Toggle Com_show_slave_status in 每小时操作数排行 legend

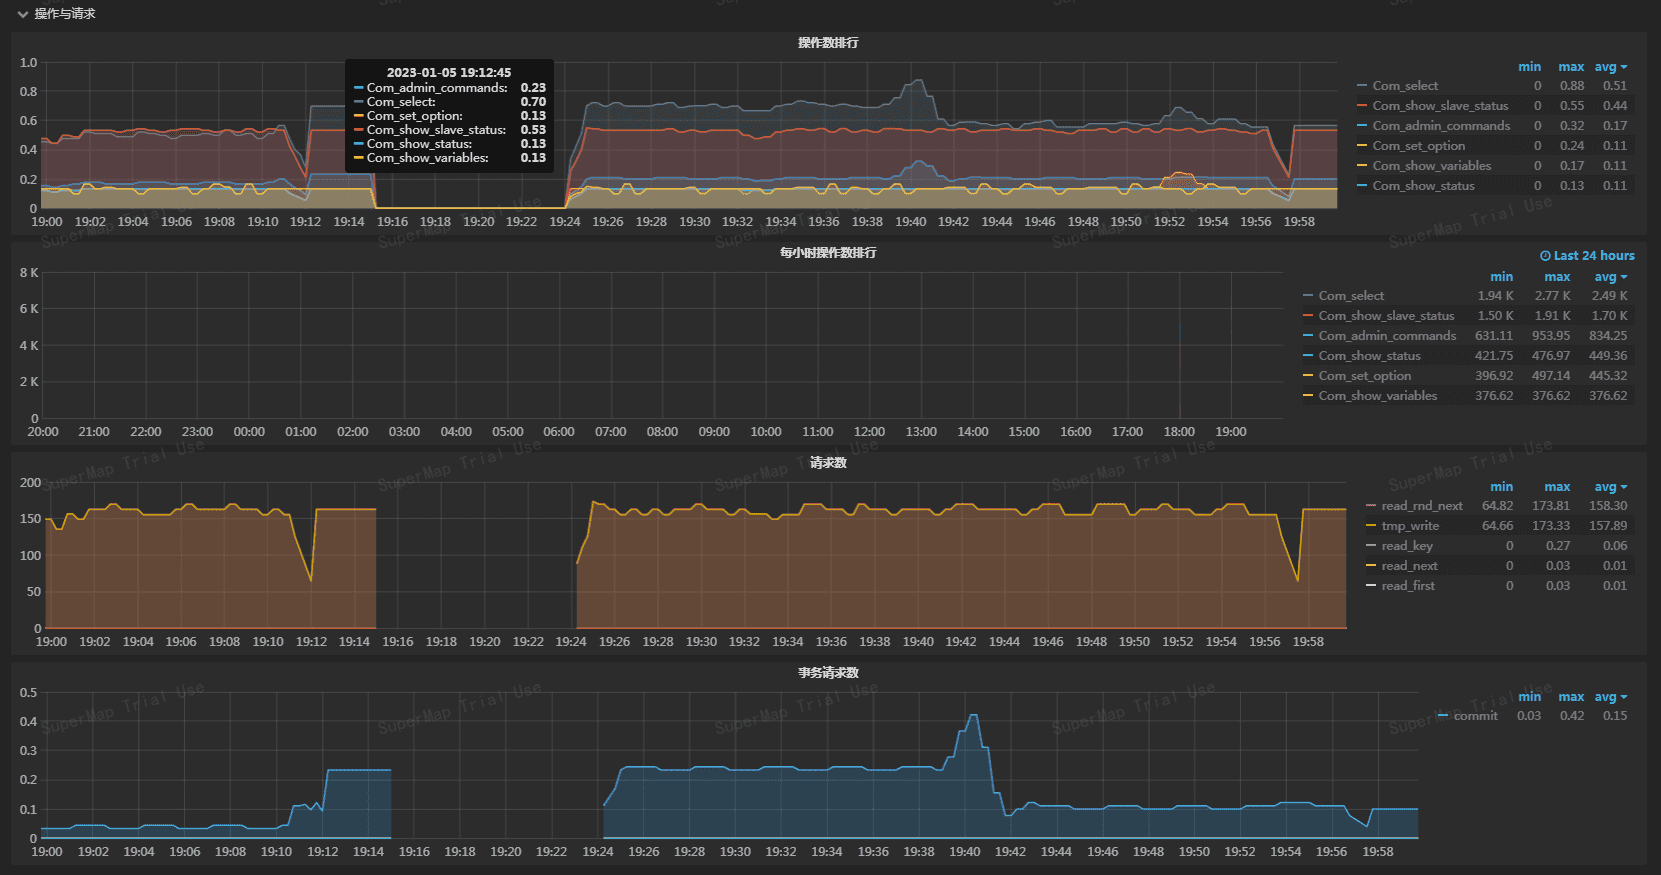[1386, 316]
